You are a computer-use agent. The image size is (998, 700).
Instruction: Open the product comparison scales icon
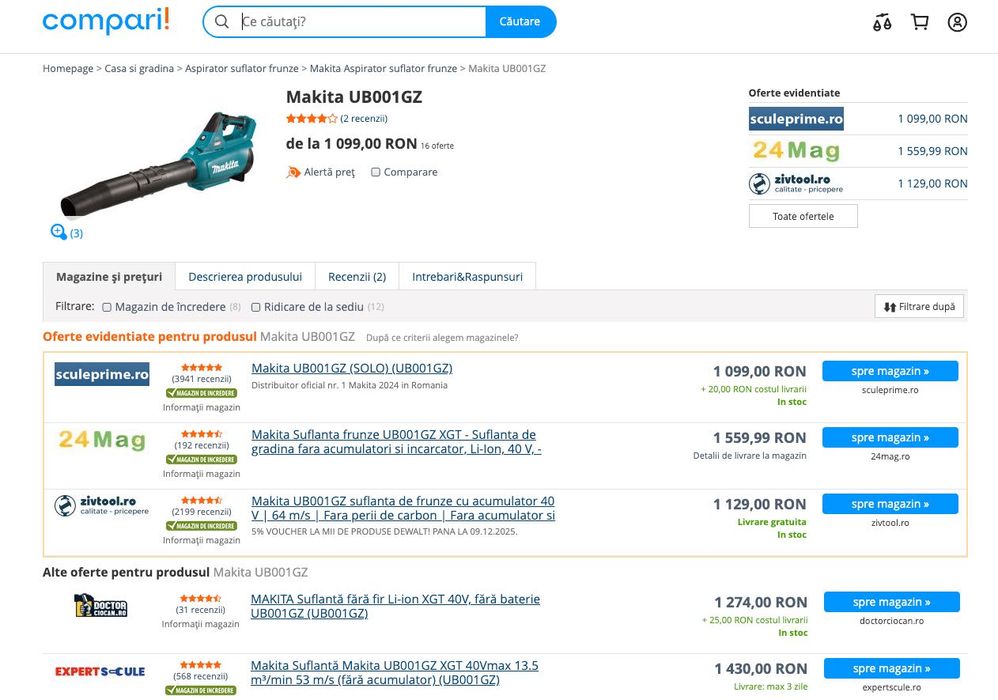coord(882,22)
